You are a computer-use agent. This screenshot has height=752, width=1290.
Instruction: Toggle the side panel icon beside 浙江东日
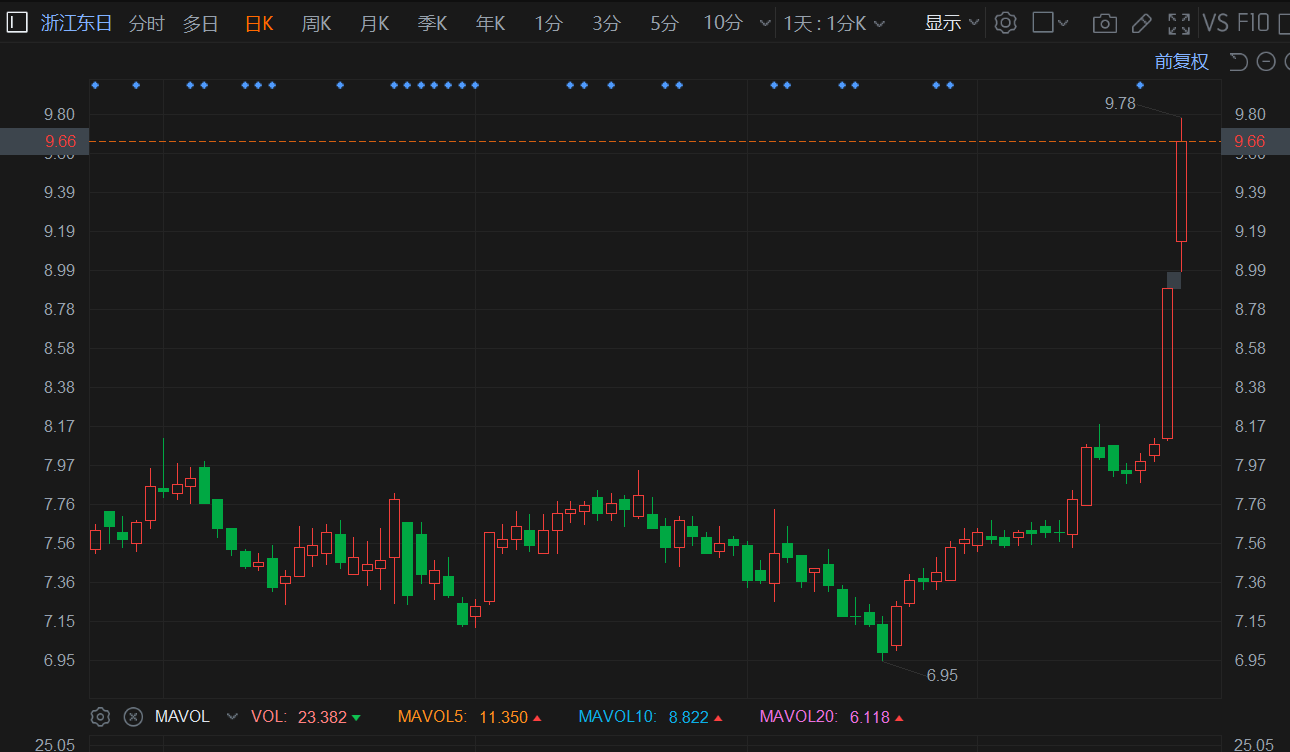click(x=17, y=23)
